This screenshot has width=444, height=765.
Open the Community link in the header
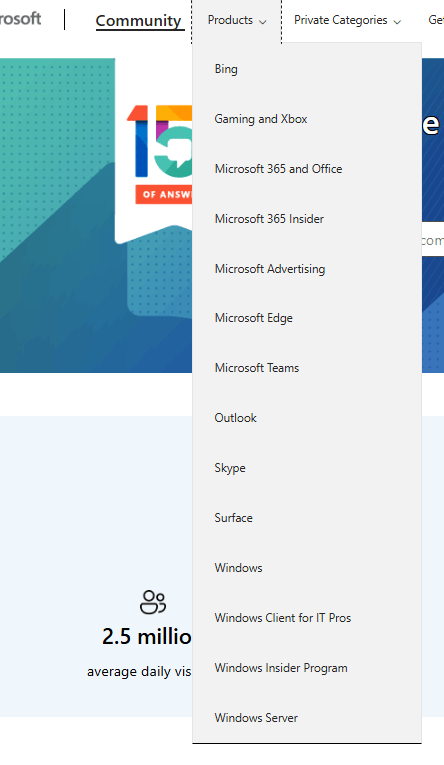139,20
